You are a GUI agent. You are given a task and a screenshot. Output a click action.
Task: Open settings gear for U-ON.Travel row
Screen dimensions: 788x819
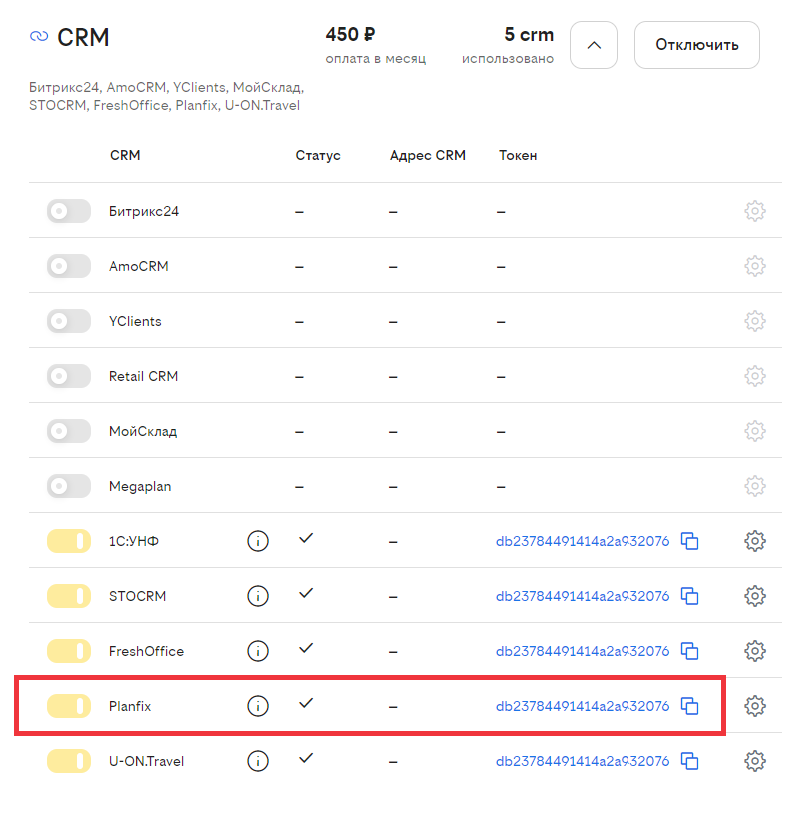755,761
